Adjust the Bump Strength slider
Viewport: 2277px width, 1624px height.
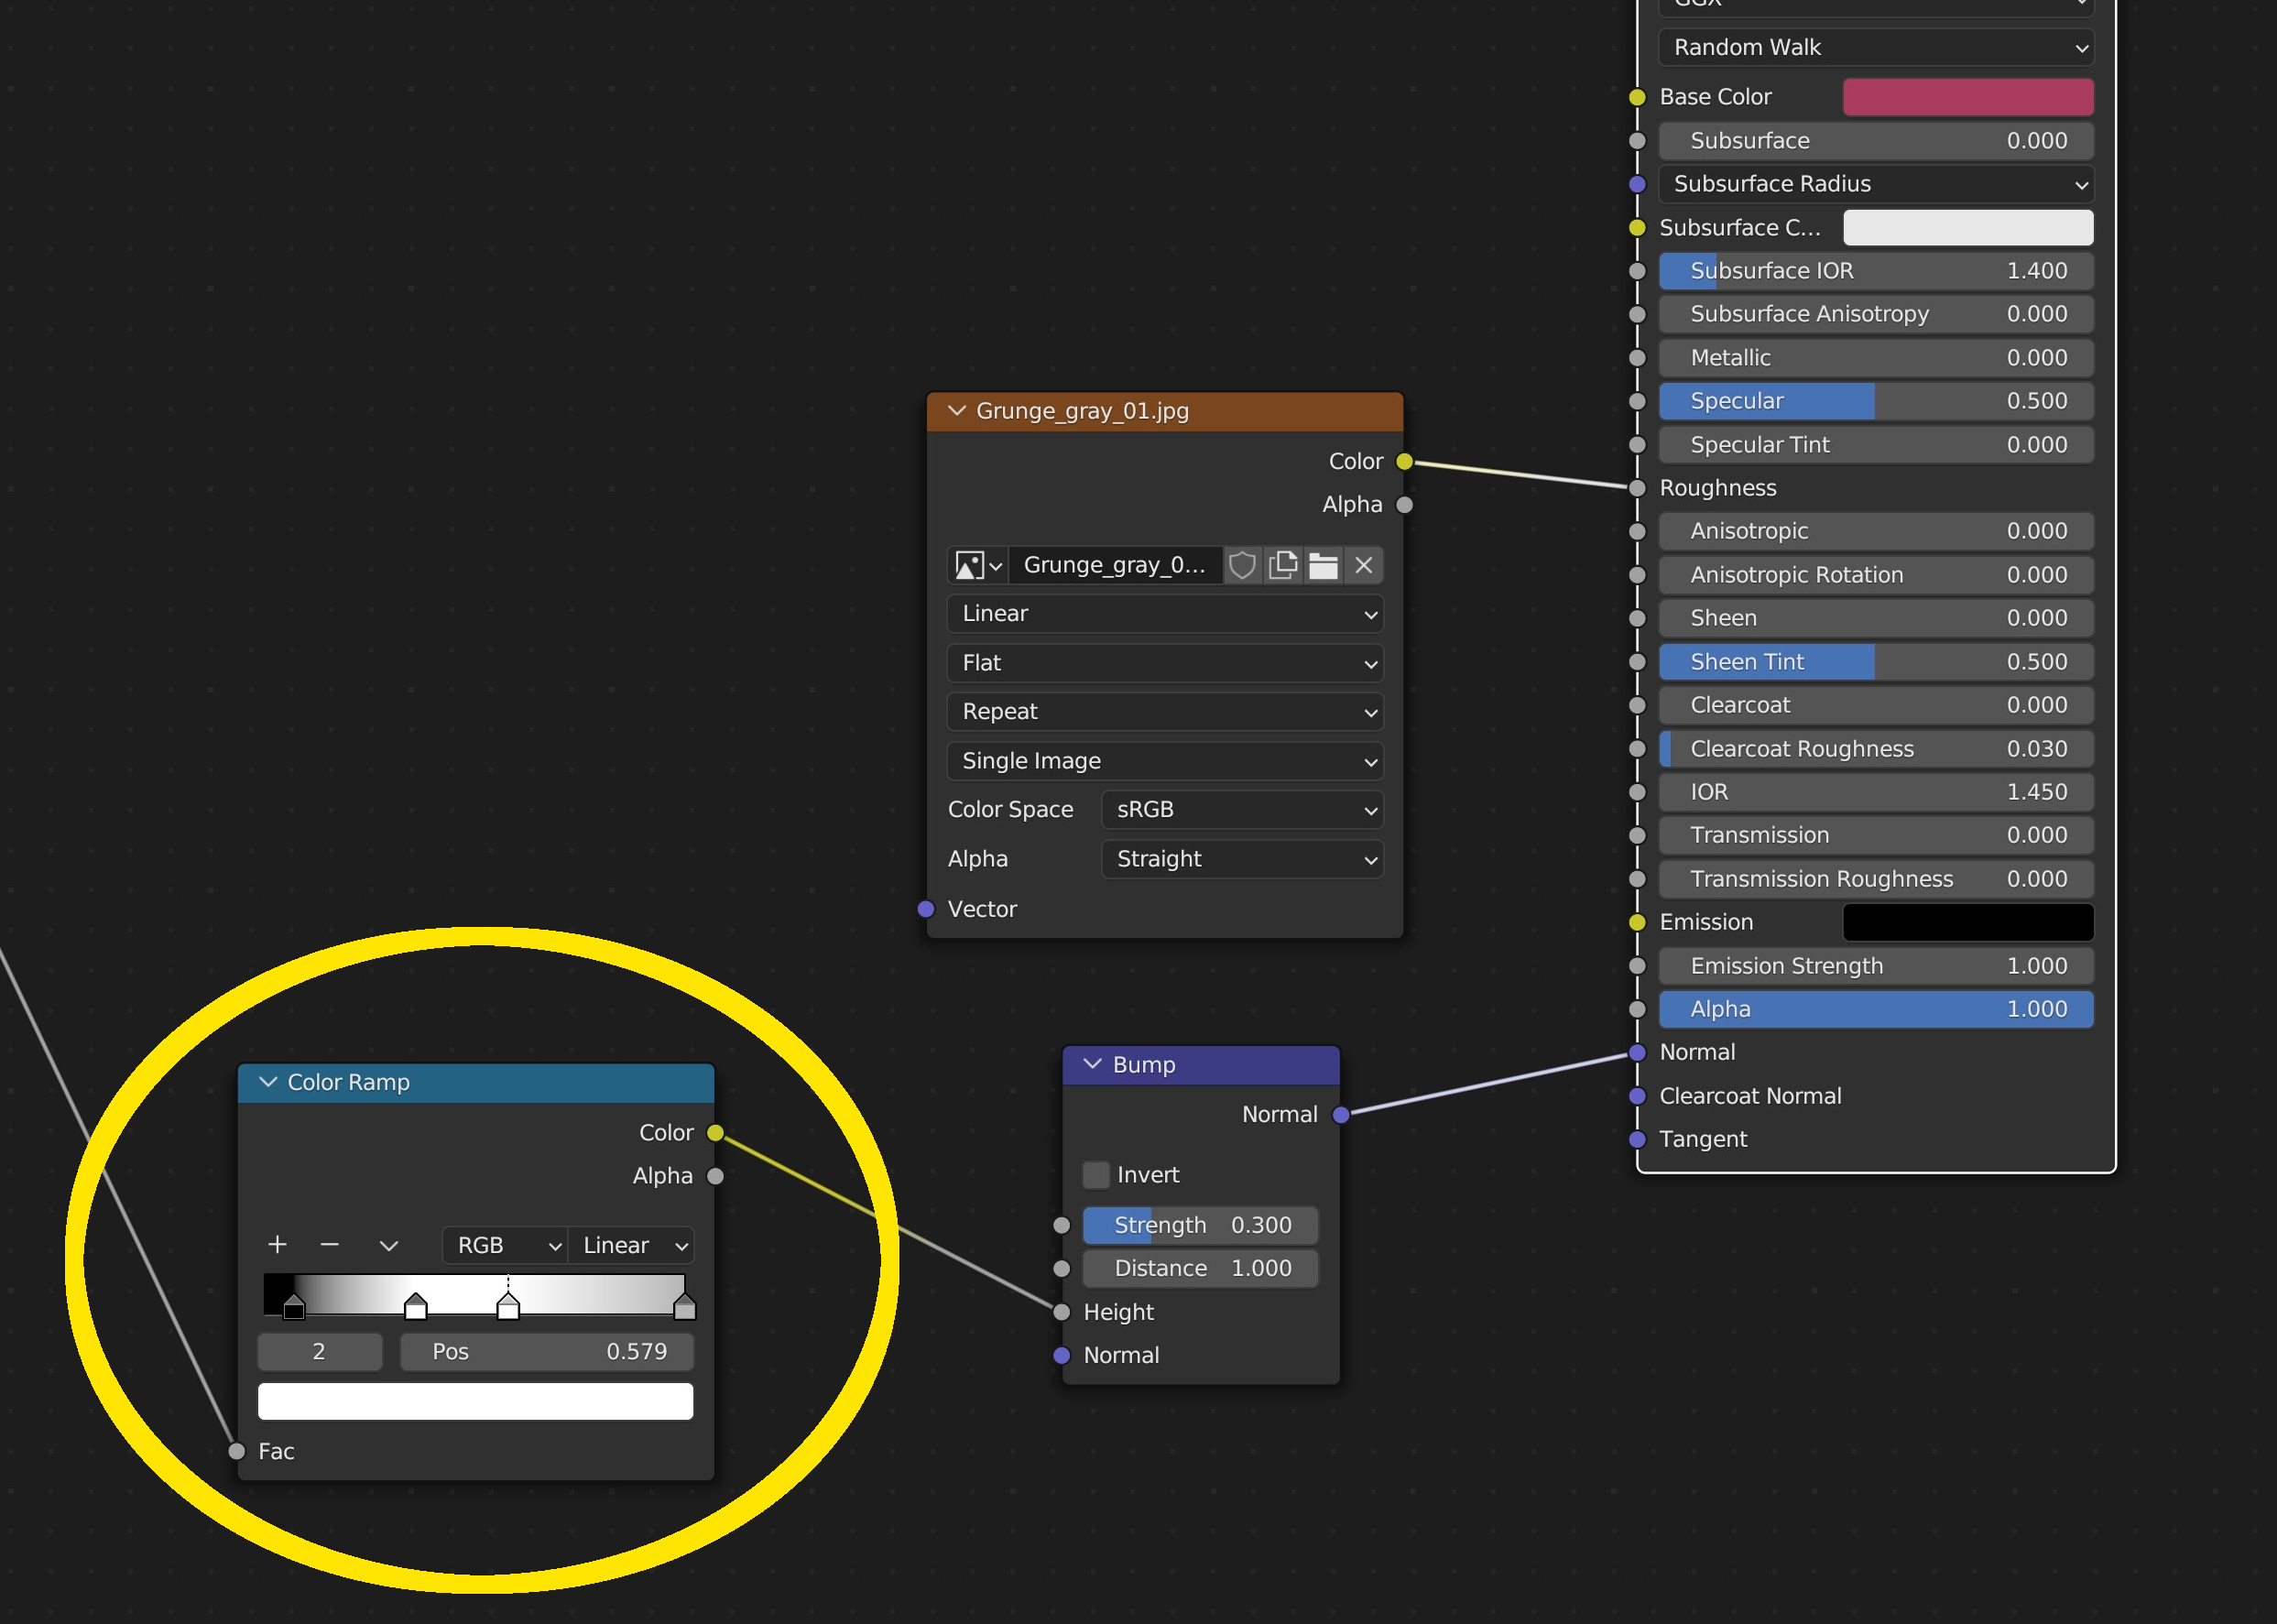1200,1224
